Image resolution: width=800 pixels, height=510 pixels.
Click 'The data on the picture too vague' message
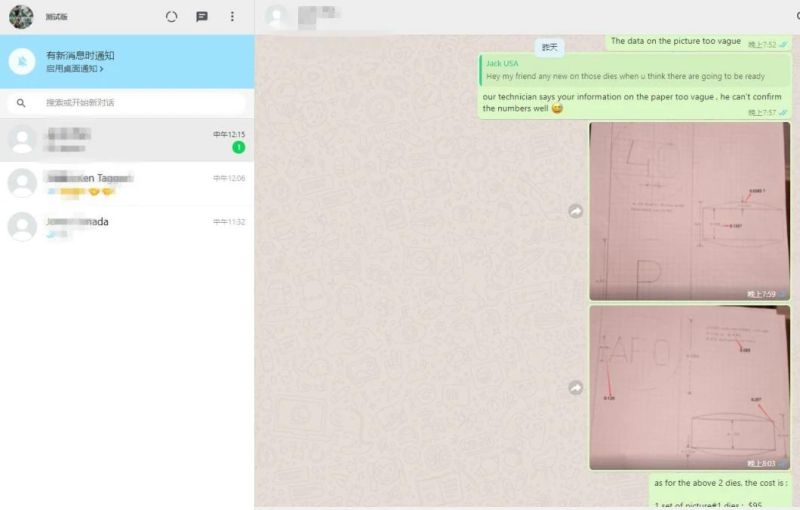(x=676, y=41)
